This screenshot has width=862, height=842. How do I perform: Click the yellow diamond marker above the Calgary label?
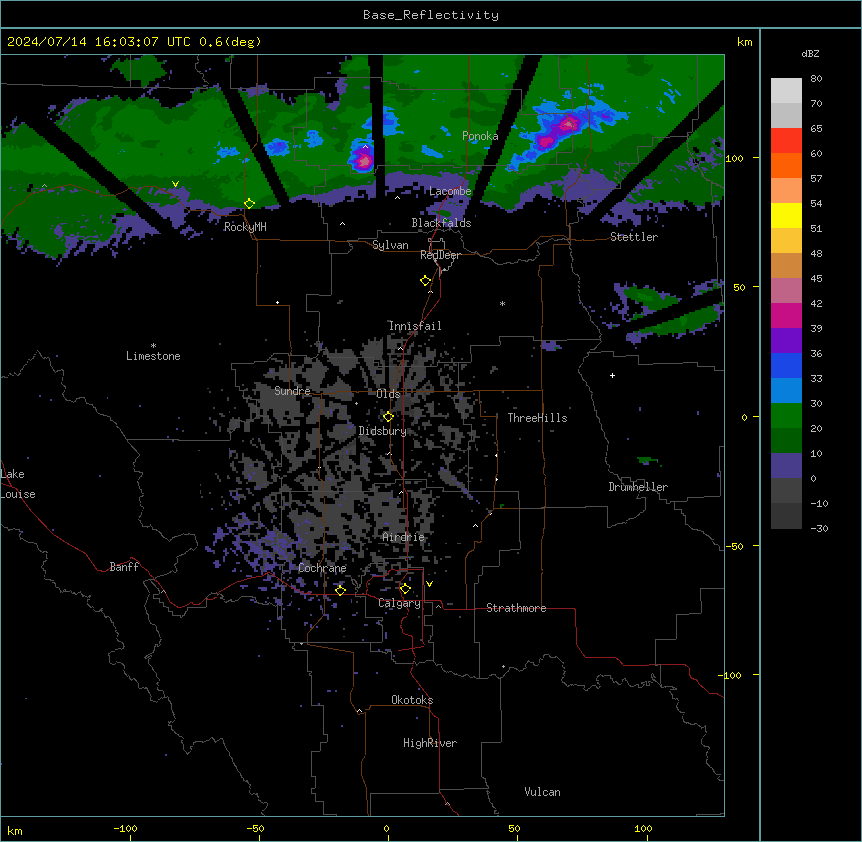click(x=405, y=589)
